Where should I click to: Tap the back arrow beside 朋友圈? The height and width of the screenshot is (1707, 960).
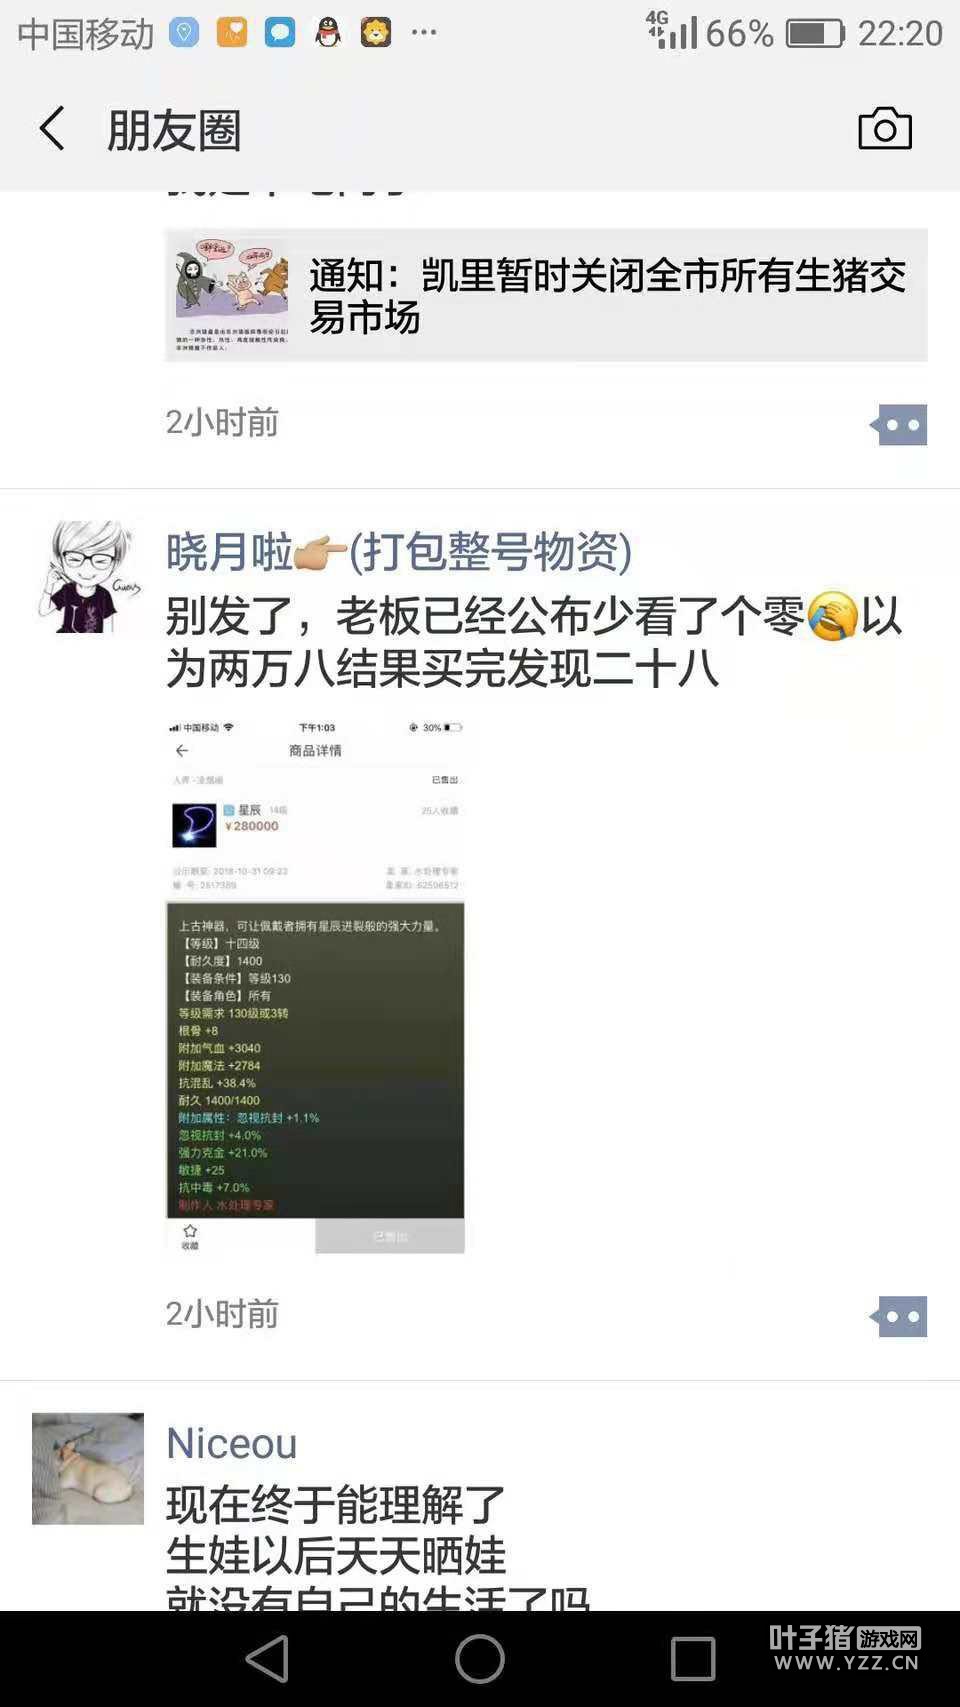pos(52,129)
